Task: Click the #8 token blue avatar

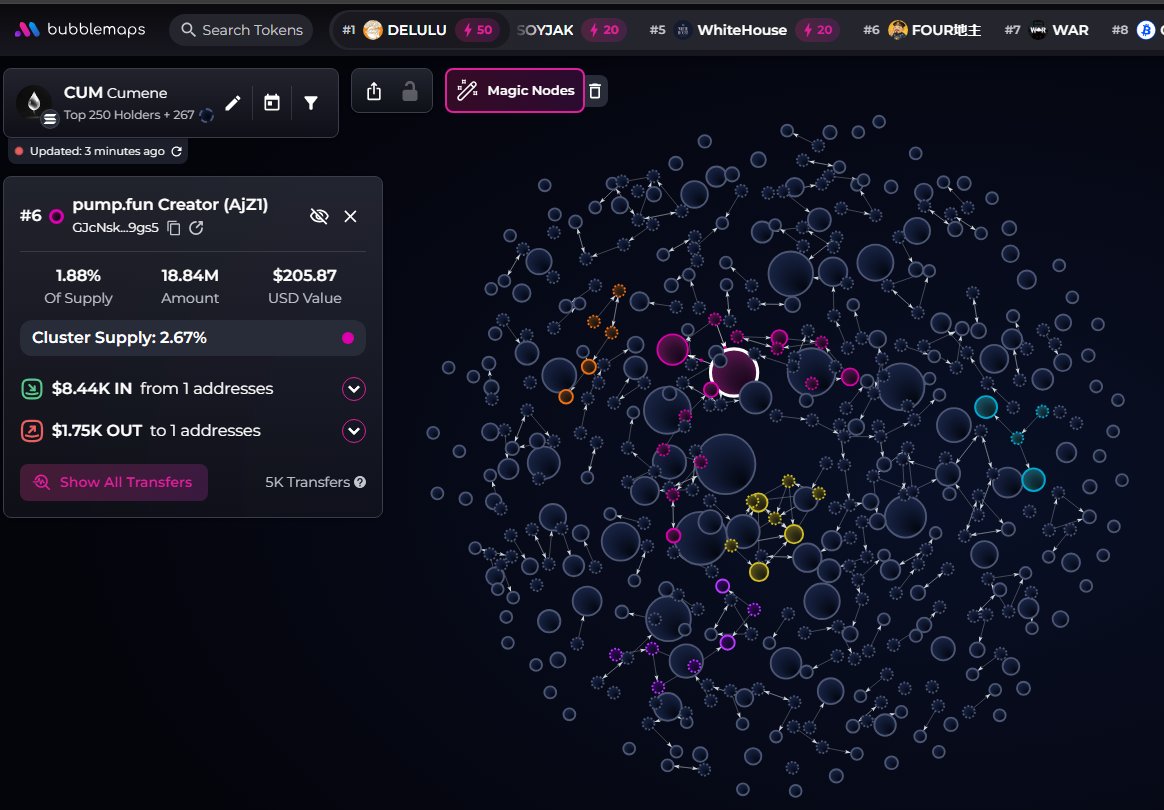Action: pos(1146,30)
